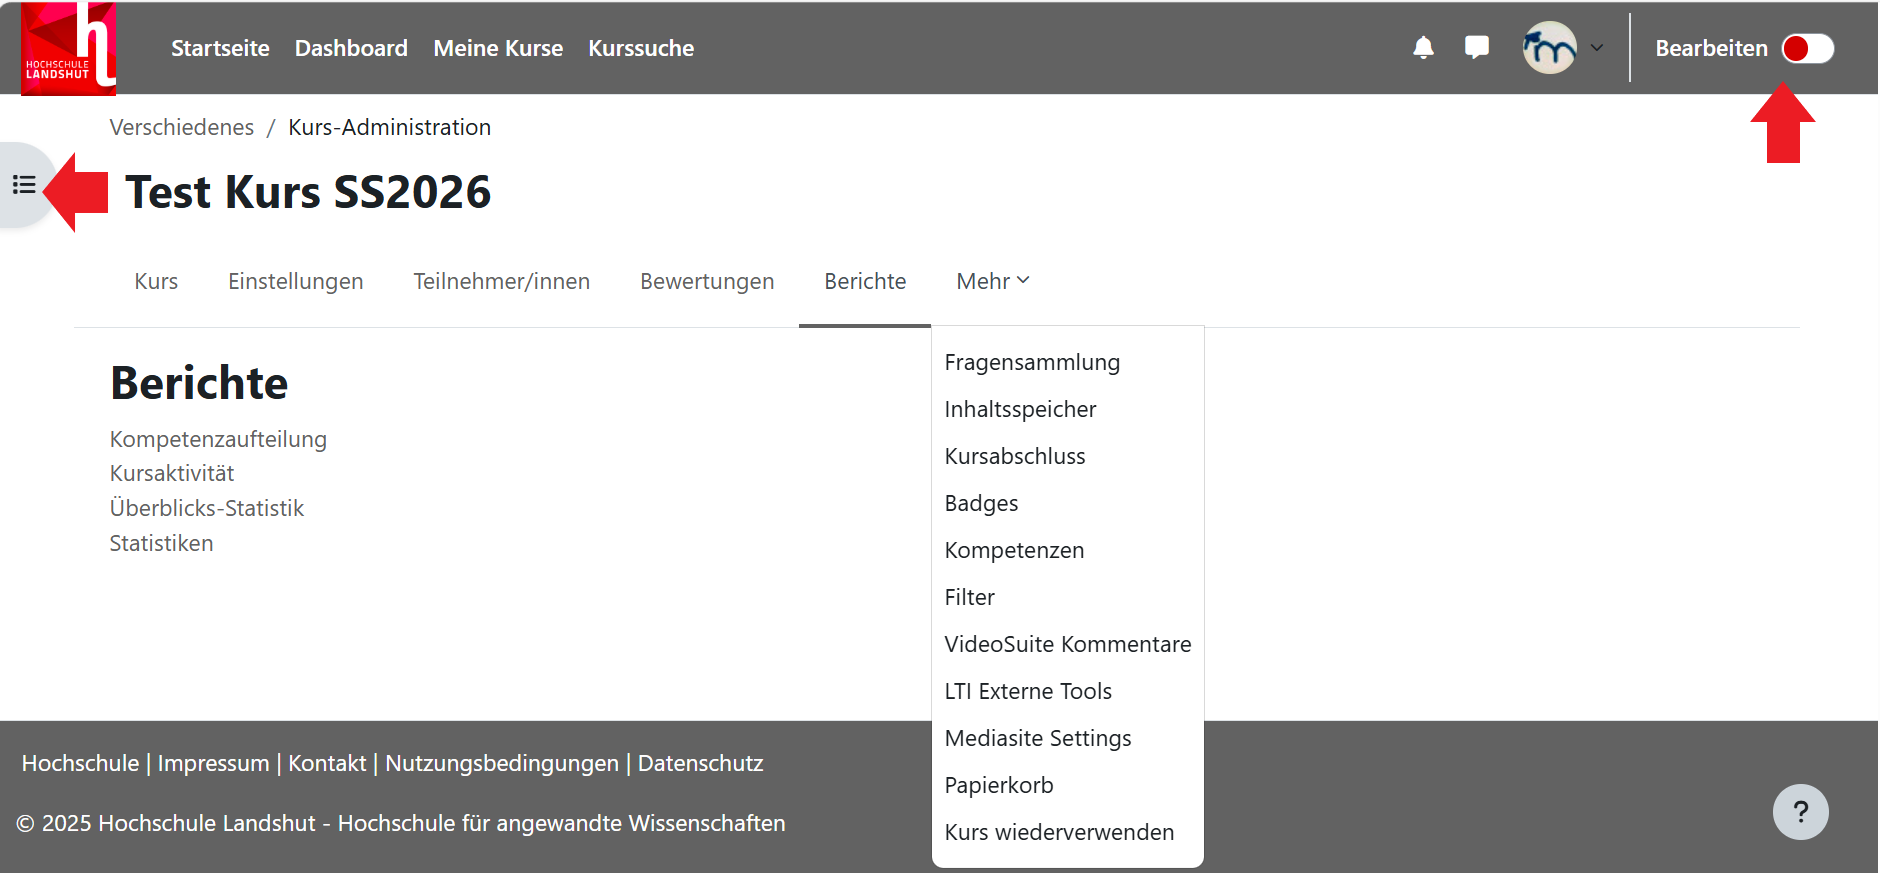Screen dimensions: 1880x873
Task: Open the Überblicks-Statistik report
Action: tap(207, 508)
